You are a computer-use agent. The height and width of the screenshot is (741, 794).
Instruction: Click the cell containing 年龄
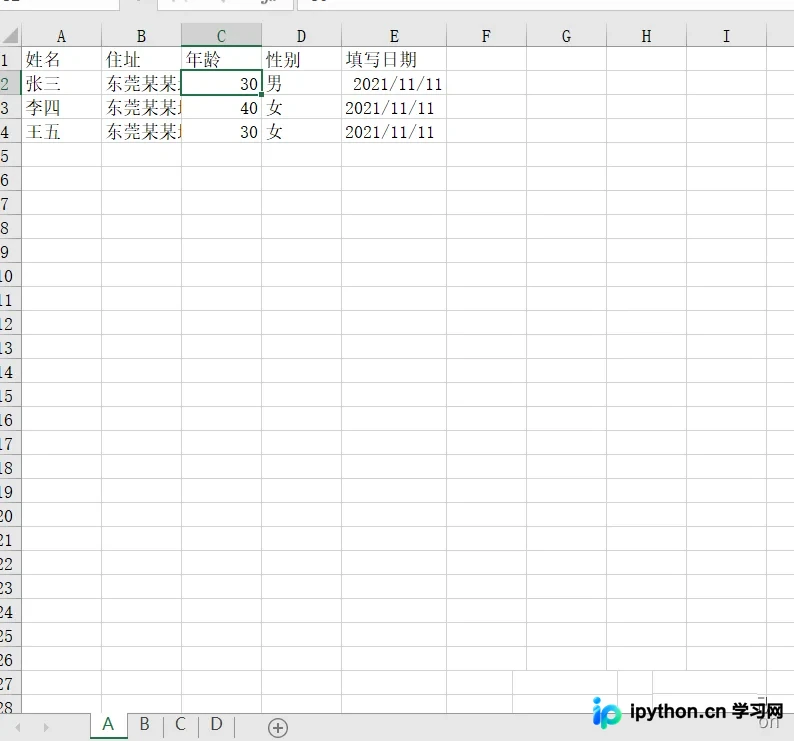tap(221, 59)
